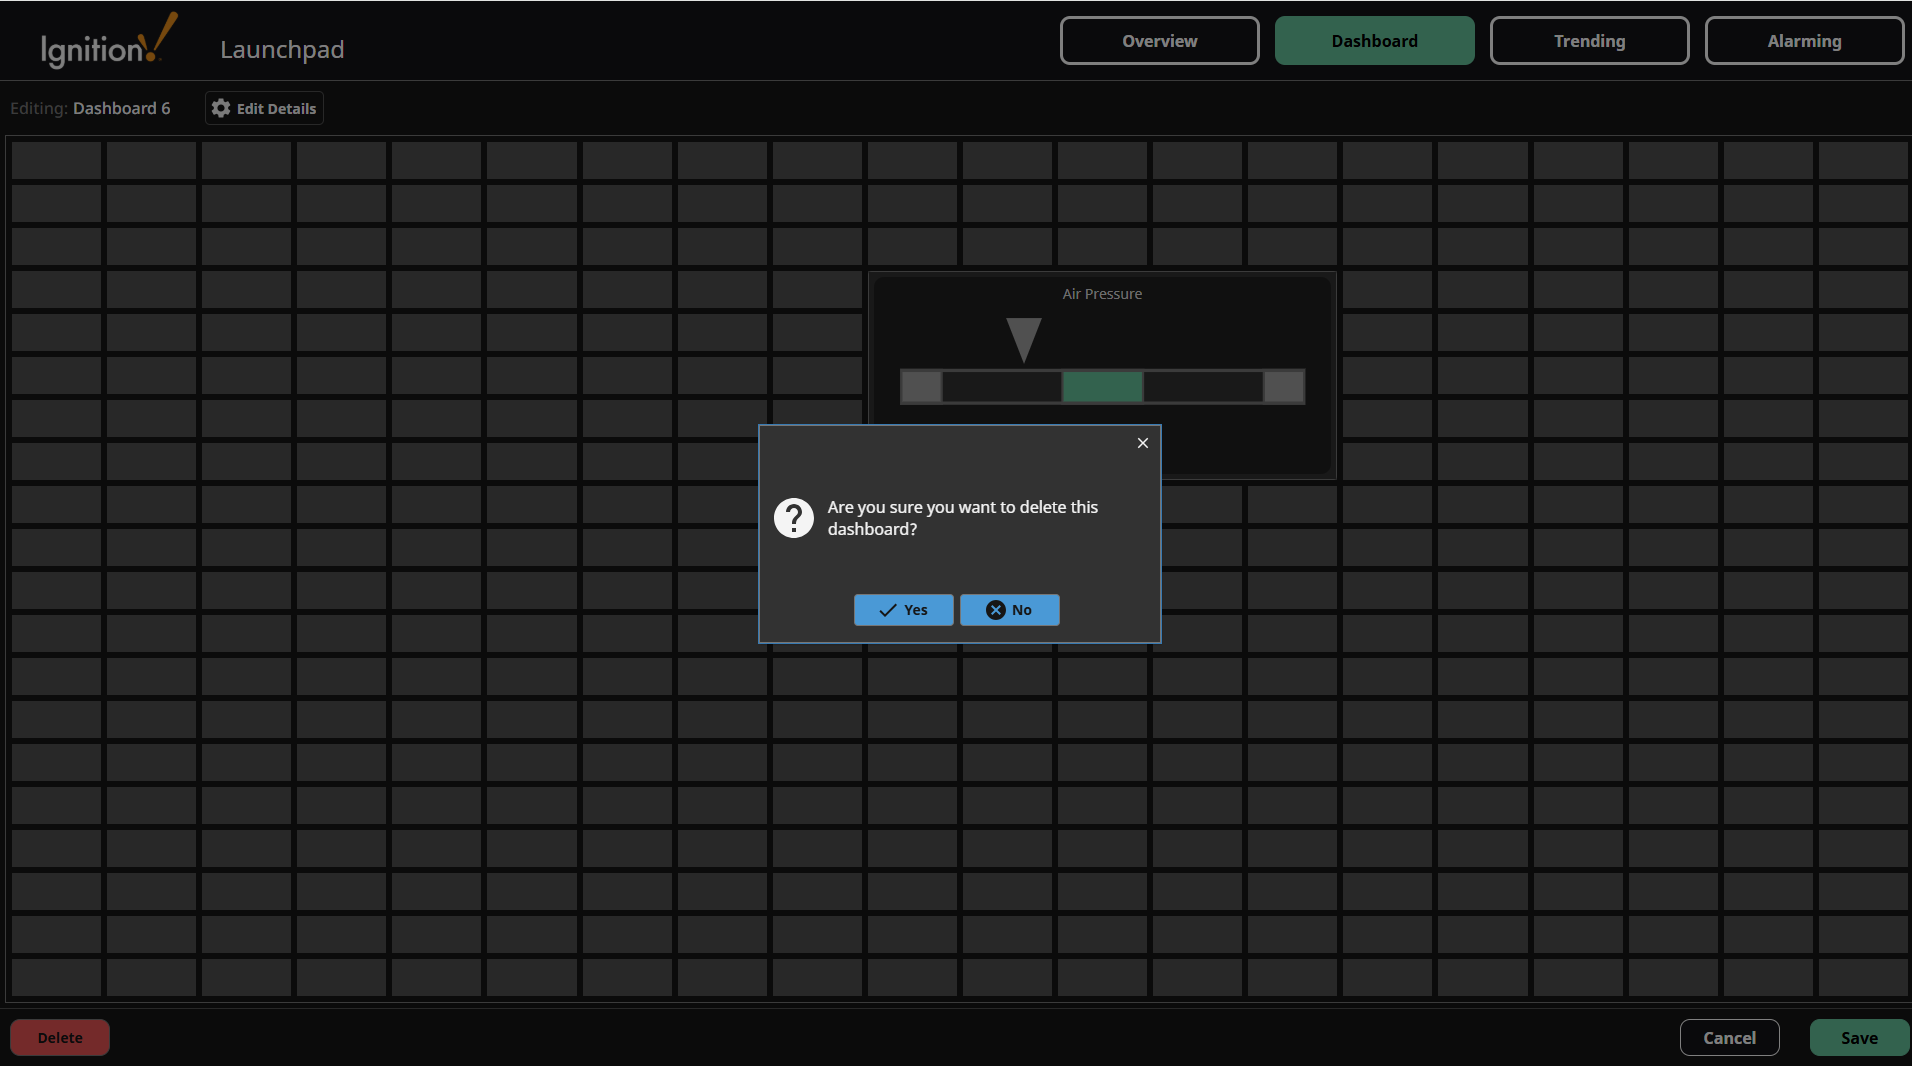Open Edit Details for Dashboard 6
Screen dimensions: 1912x1066
(x=263, y=108)
